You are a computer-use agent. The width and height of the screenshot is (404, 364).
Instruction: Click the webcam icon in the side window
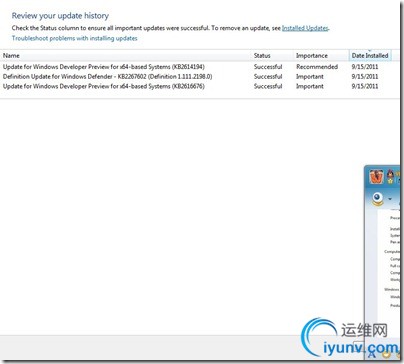tap(378, 199)
